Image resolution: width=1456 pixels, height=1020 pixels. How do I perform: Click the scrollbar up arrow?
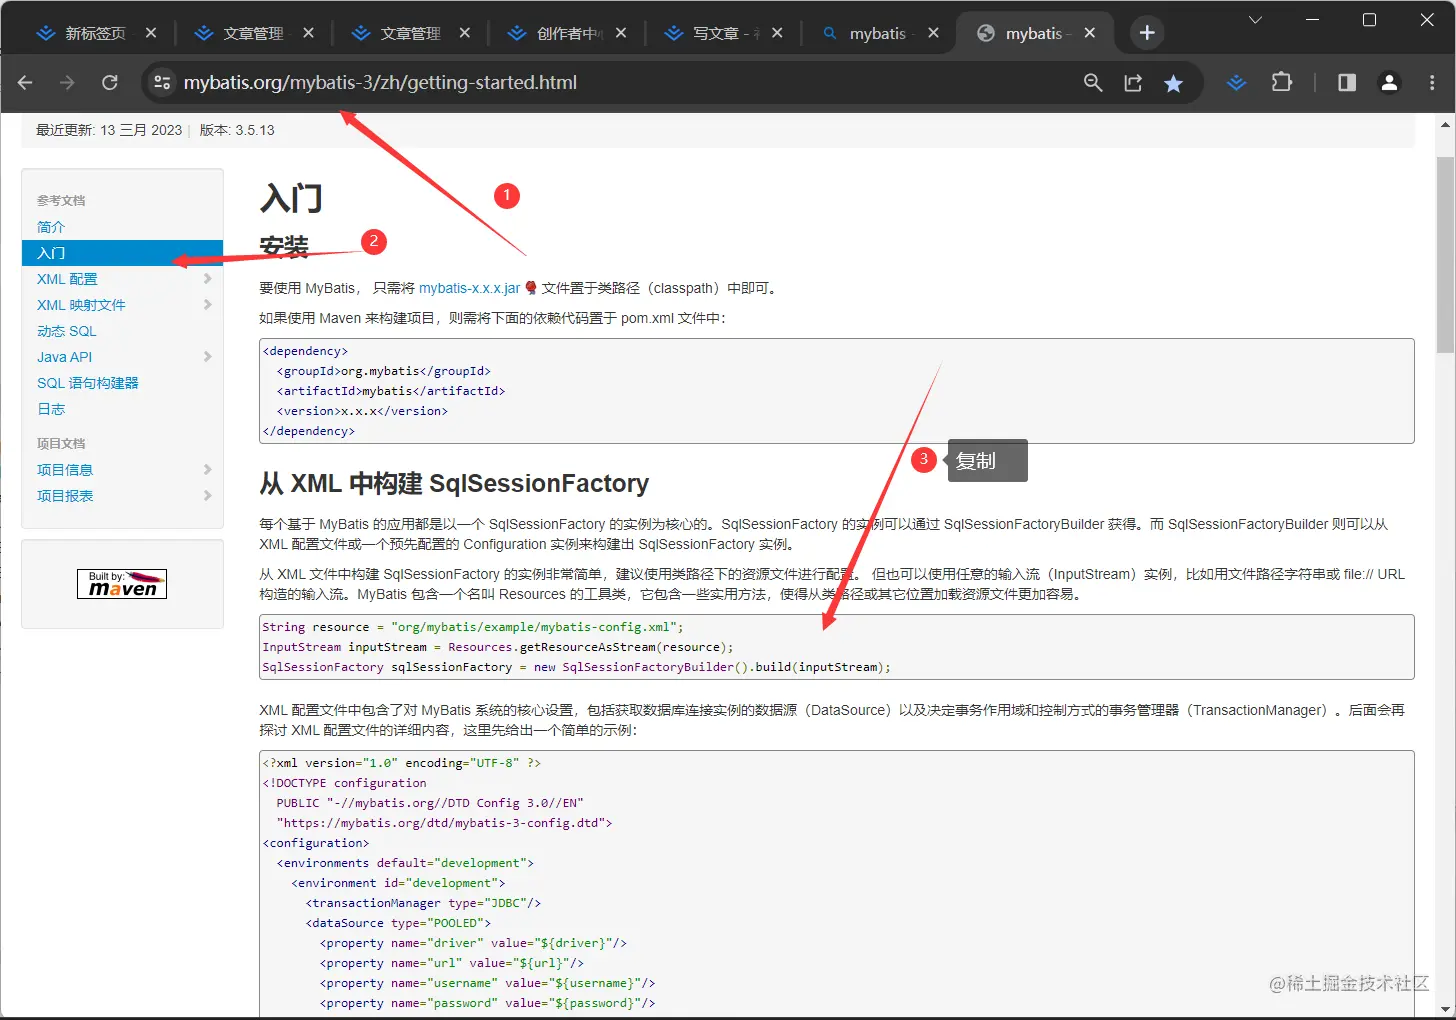1445,124
